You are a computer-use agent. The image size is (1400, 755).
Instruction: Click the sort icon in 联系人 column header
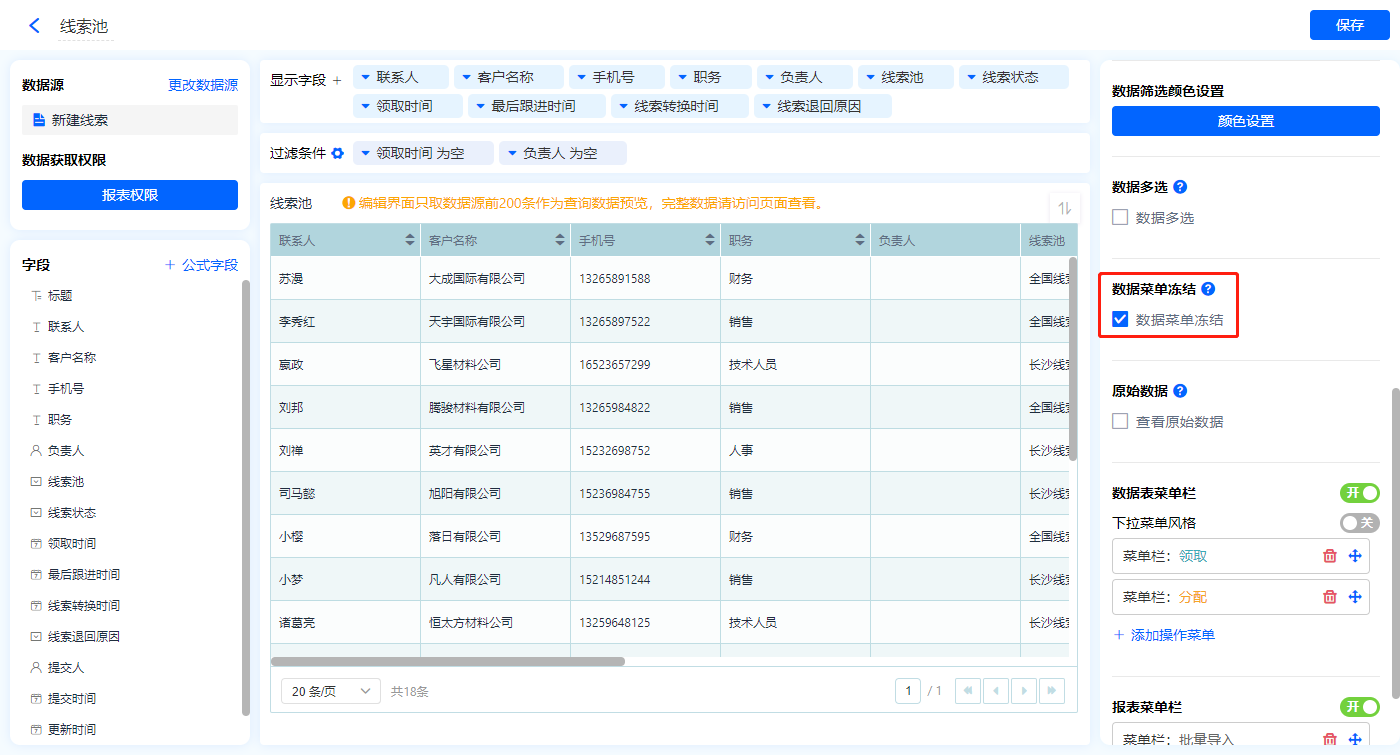[409, 241]
